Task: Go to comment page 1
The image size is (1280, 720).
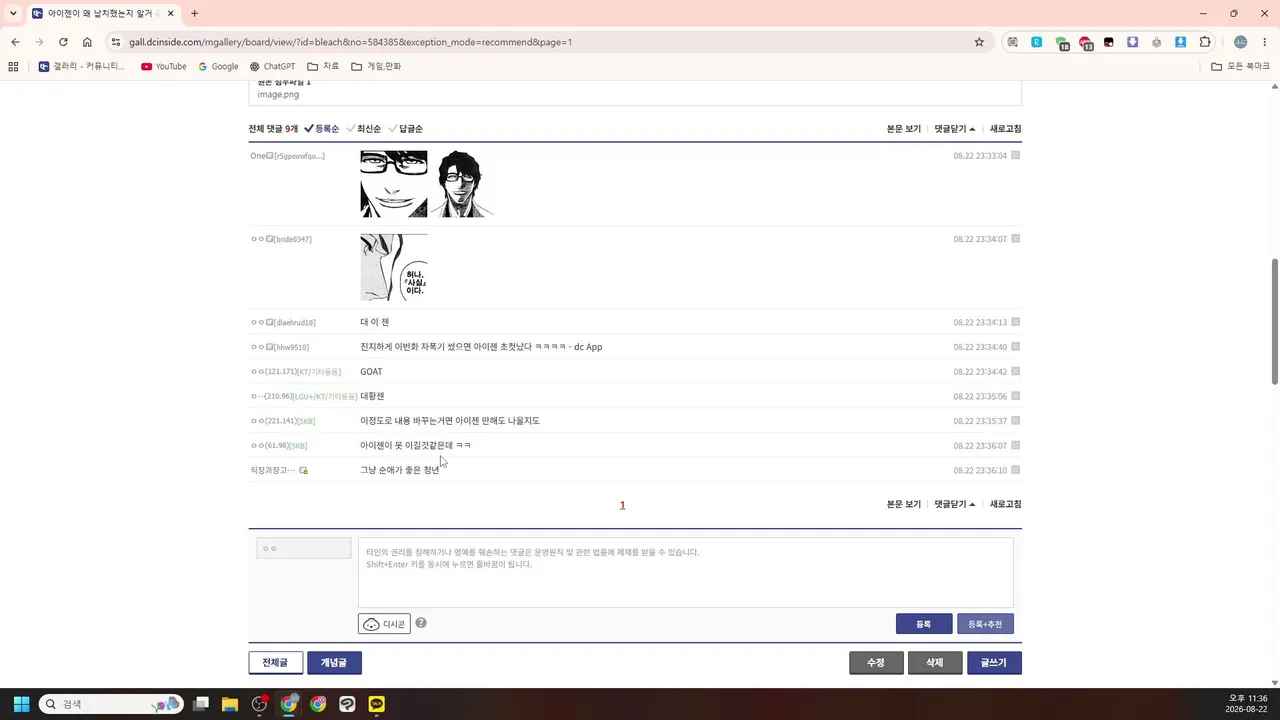Action: point(622,505)
